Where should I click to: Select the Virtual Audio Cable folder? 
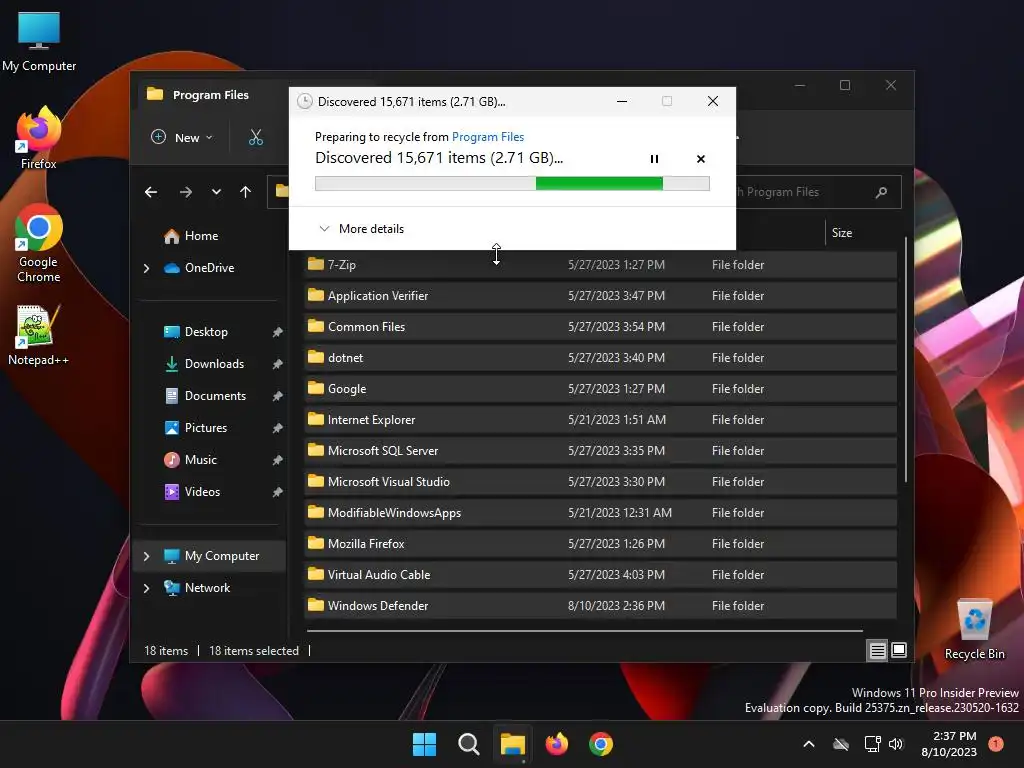(600, 575)
